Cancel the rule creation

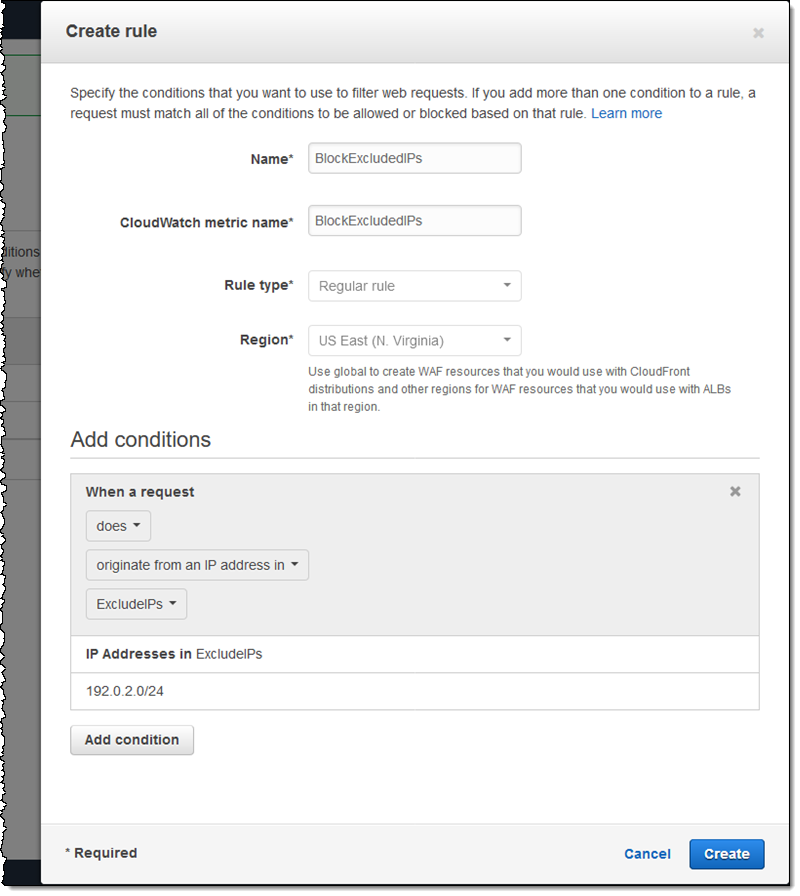coord(647,854)
